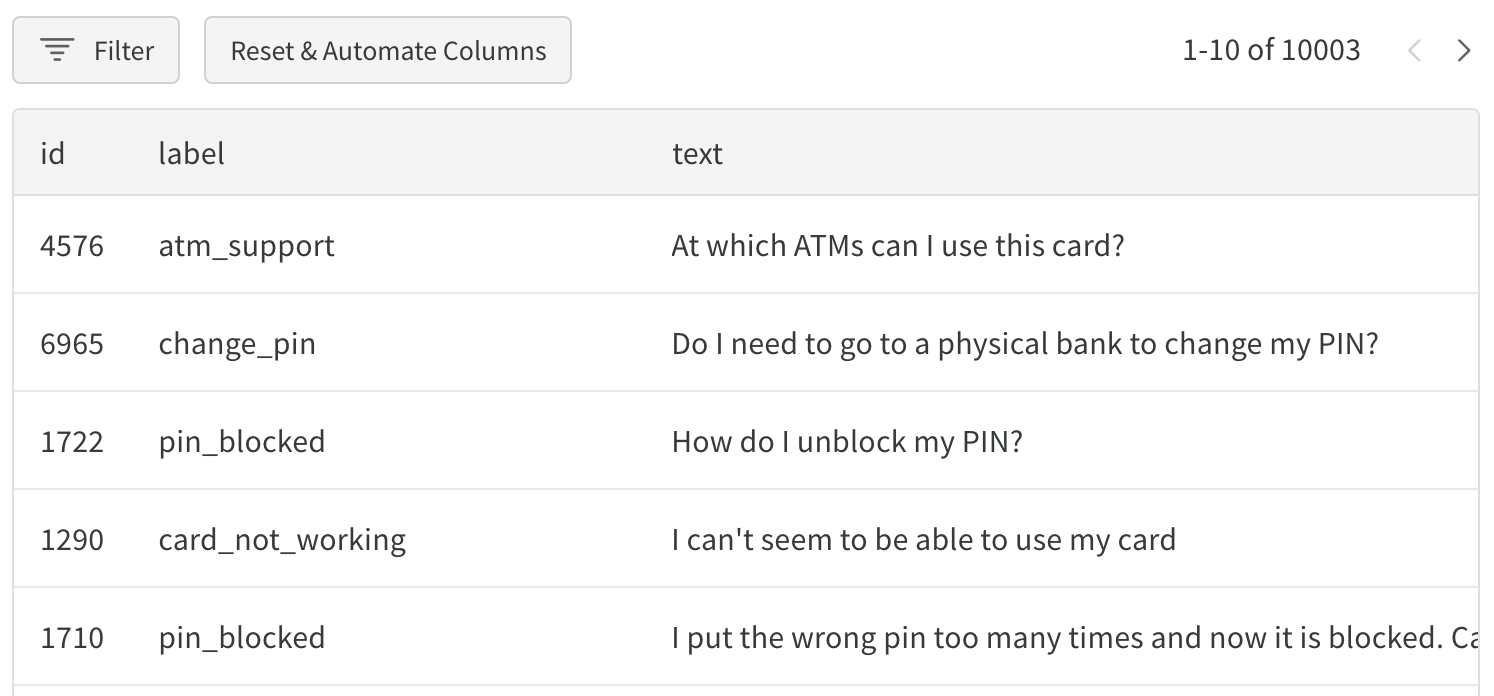
Task: Click the card_not_working label cell
Action: pos(282,540)
